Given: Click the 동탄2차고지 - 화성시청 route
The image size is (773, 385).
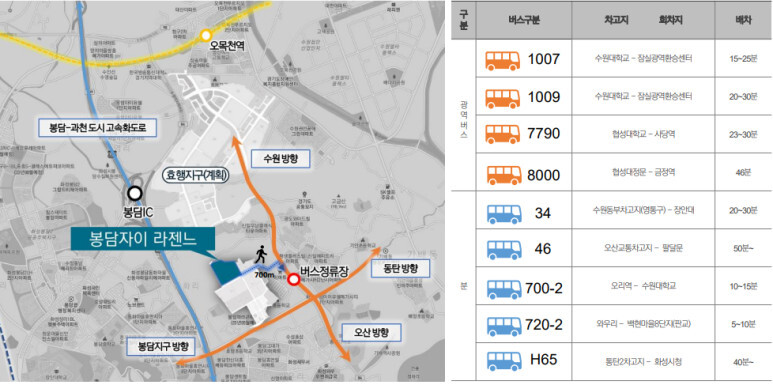Looking at the screenshot, I should coord(644,362).
